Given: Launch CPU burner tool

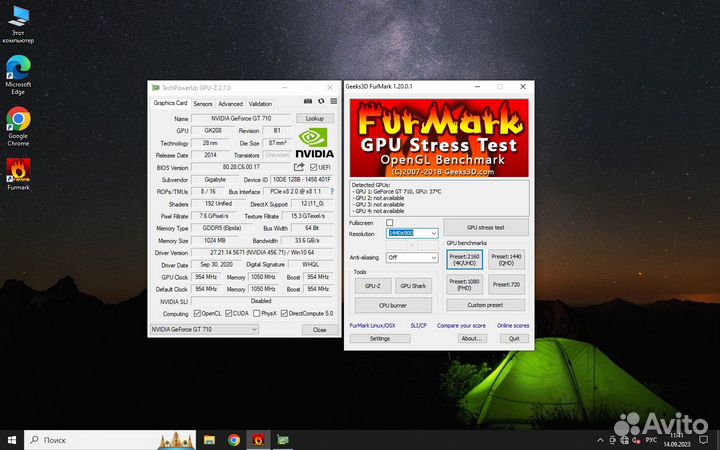Looking at the screenshot, I should click(x=393, y=305).
